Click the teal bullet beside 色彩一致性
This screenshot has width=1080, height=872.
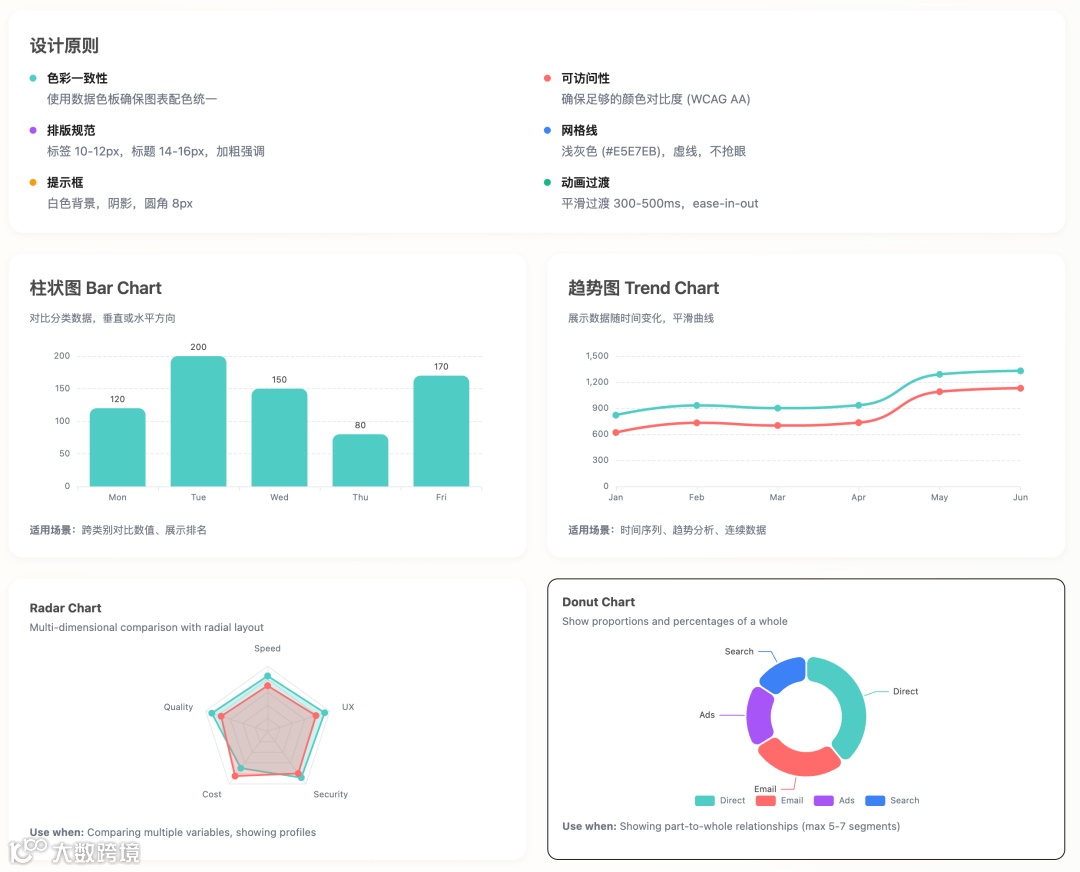(33, 78)
